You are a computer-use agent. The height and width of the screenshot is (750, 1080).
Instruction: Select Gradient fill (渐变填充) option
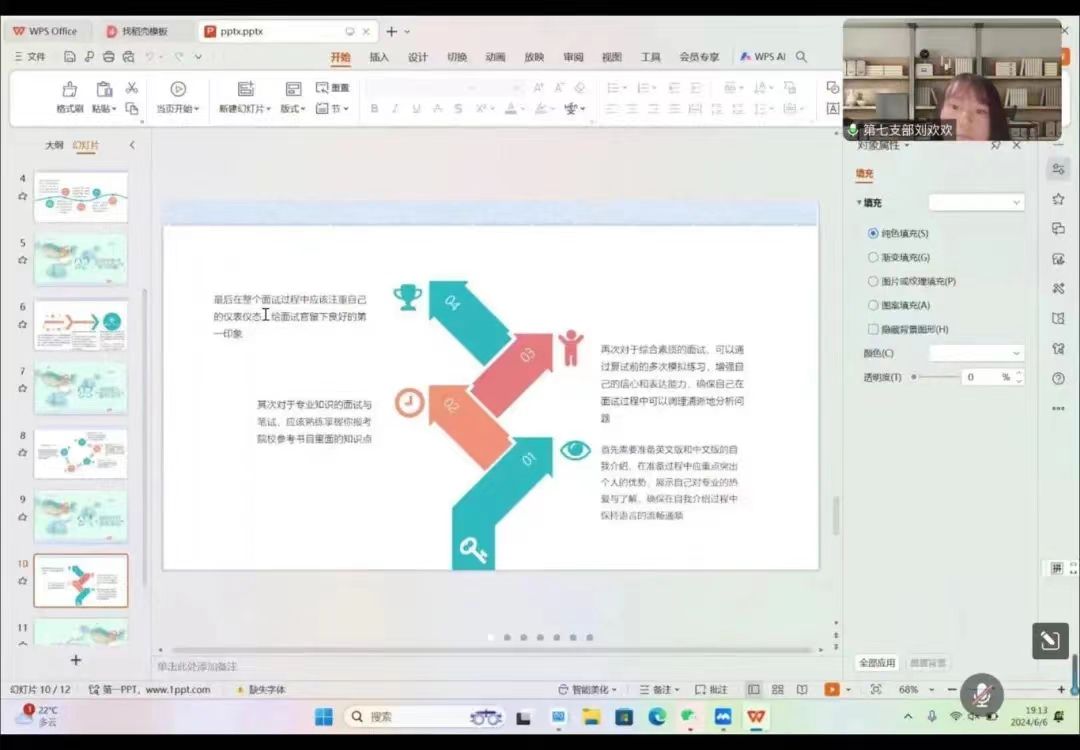click(873, 257)
